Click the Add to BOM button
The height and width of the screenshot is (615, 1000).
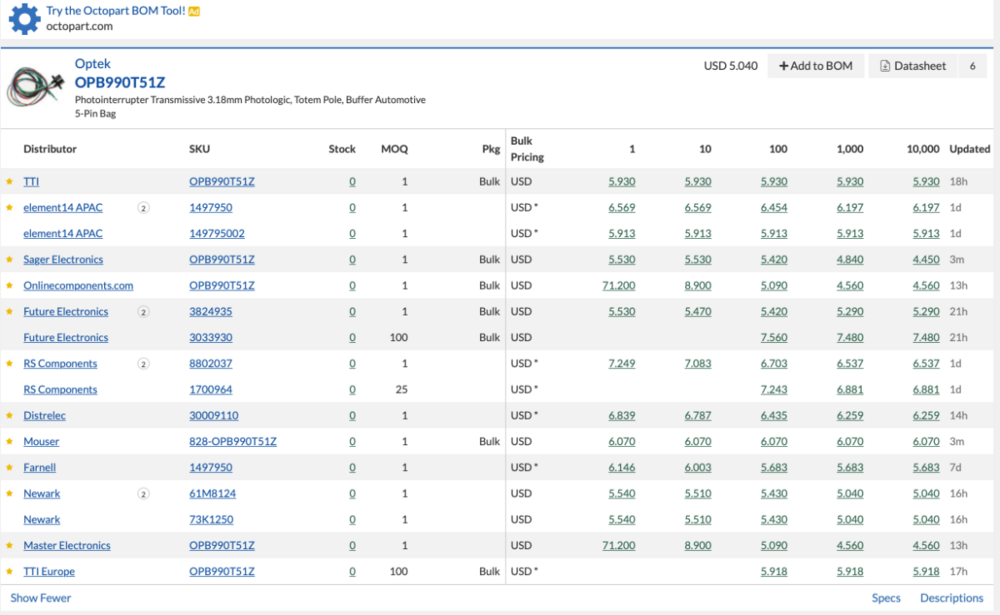tap(816, 66)
